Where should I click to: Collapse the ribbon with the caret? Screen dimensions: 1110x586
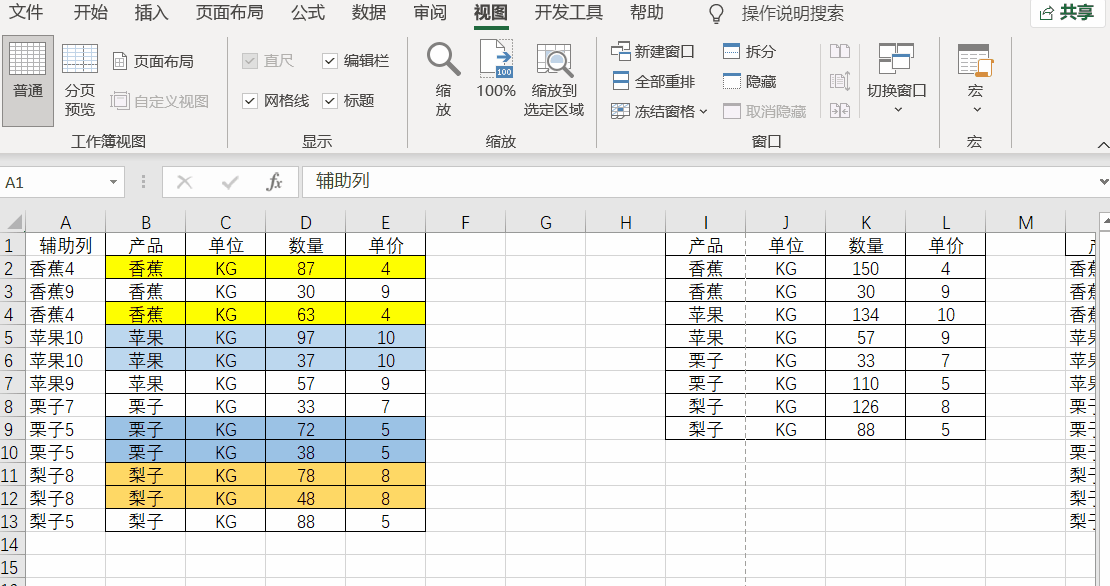click(x=1102, y=144)
